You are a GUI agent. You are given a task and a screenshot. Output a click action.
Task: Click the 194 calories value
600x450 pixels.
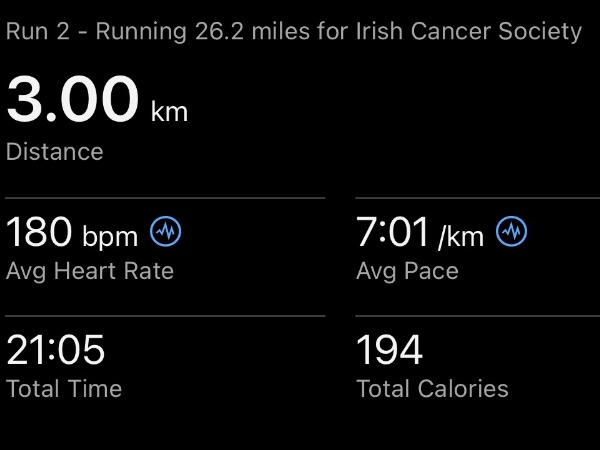(x=390, y=351)
